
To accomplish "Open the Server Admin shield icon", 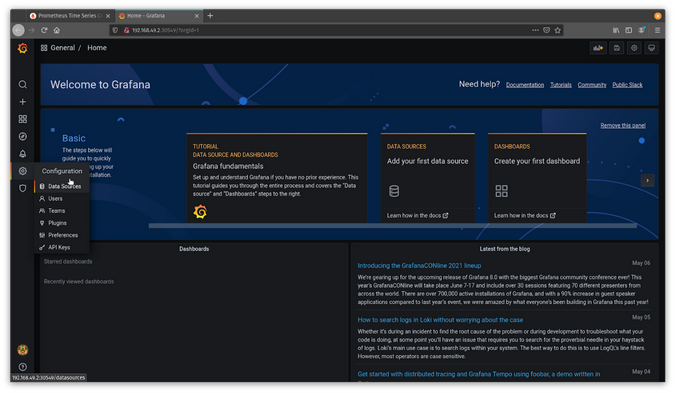I will coord(23,188).
